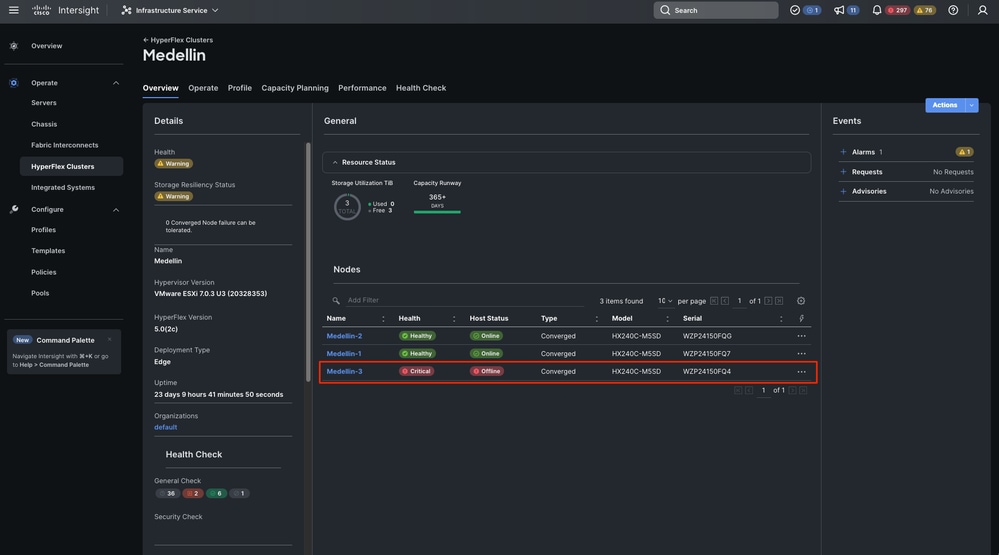Open Templates in the sidebar
The height and width of the screenshot is (555, 999).
coord(48,251)
